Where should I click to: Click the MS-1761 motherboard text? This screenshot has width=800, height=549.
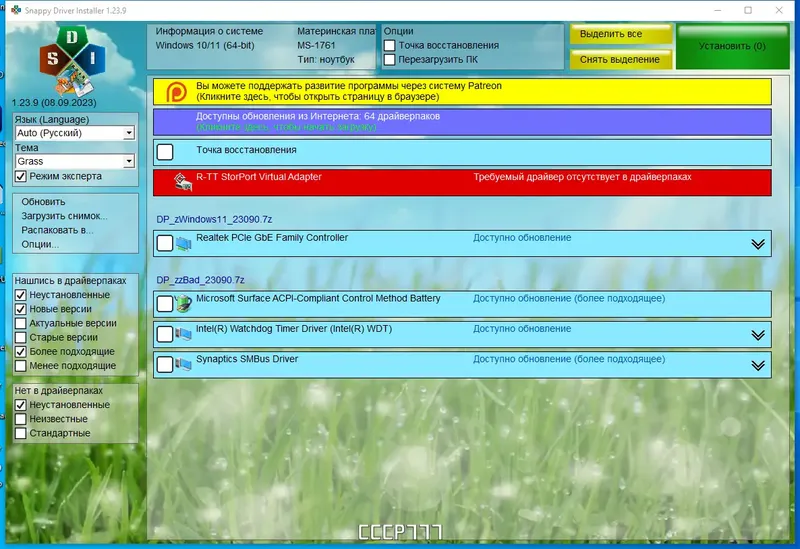pos(316,45)
